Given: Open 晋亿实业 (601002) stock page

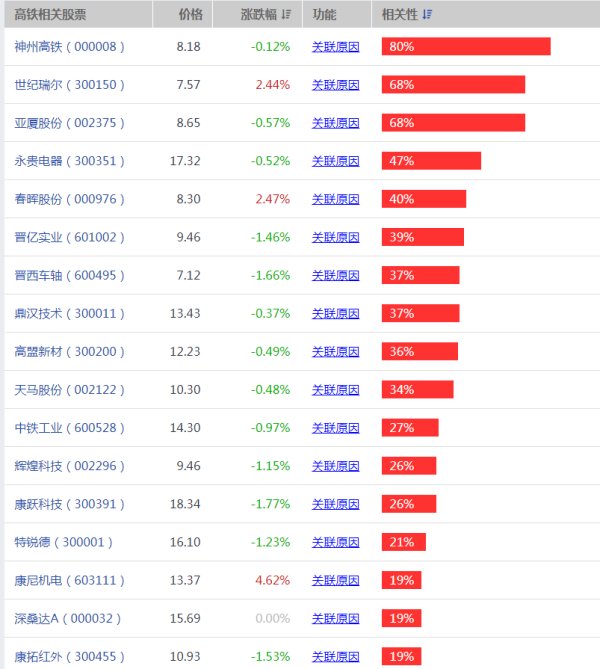Looking at the screenshot, I should pos(69,237).
